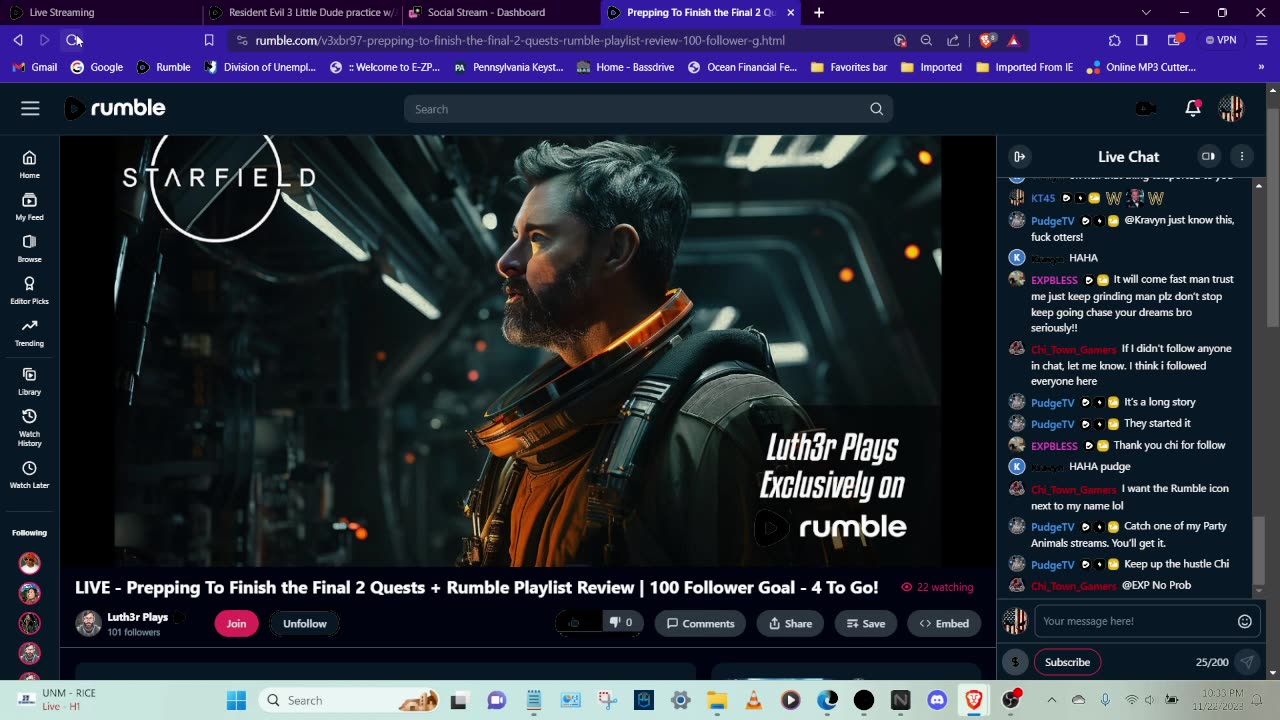Click the Subscribe button in chat
The height and width of the screenshot is (720, 1280).
tap(1067, 662)
